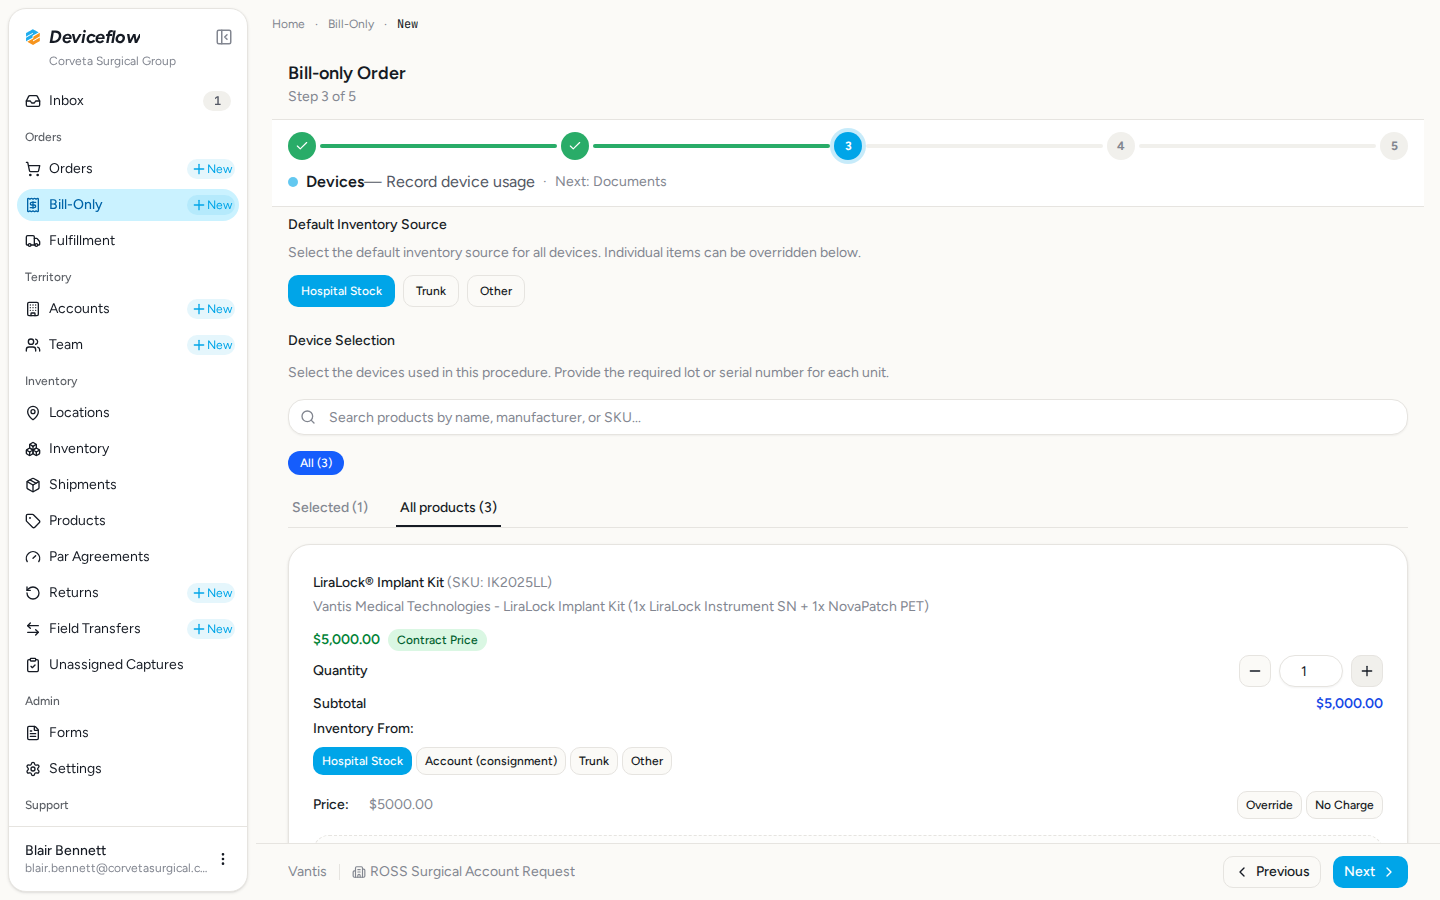Create new Bill-Only via + New
The height and width of the screenshot is (900, 1440).
click(x=212, y=205)
